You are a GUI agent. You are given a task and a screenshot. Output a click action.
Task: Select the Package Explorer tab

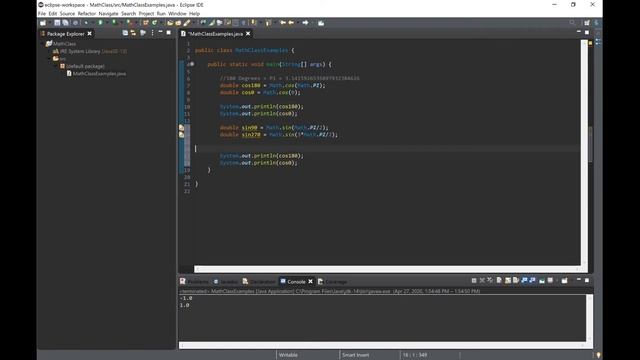tap(65, 33)
